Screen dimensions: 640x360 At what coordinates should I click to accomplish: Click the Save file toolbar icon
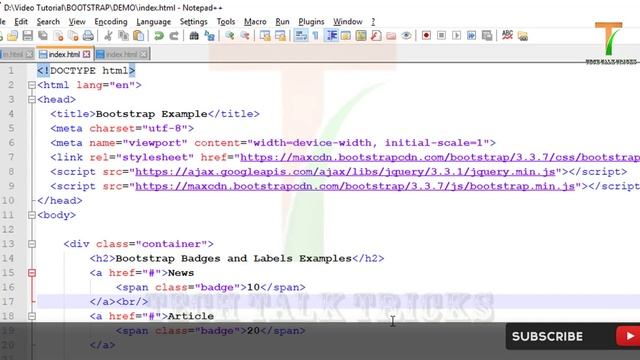pyautogui.click(x=27, y=36)
